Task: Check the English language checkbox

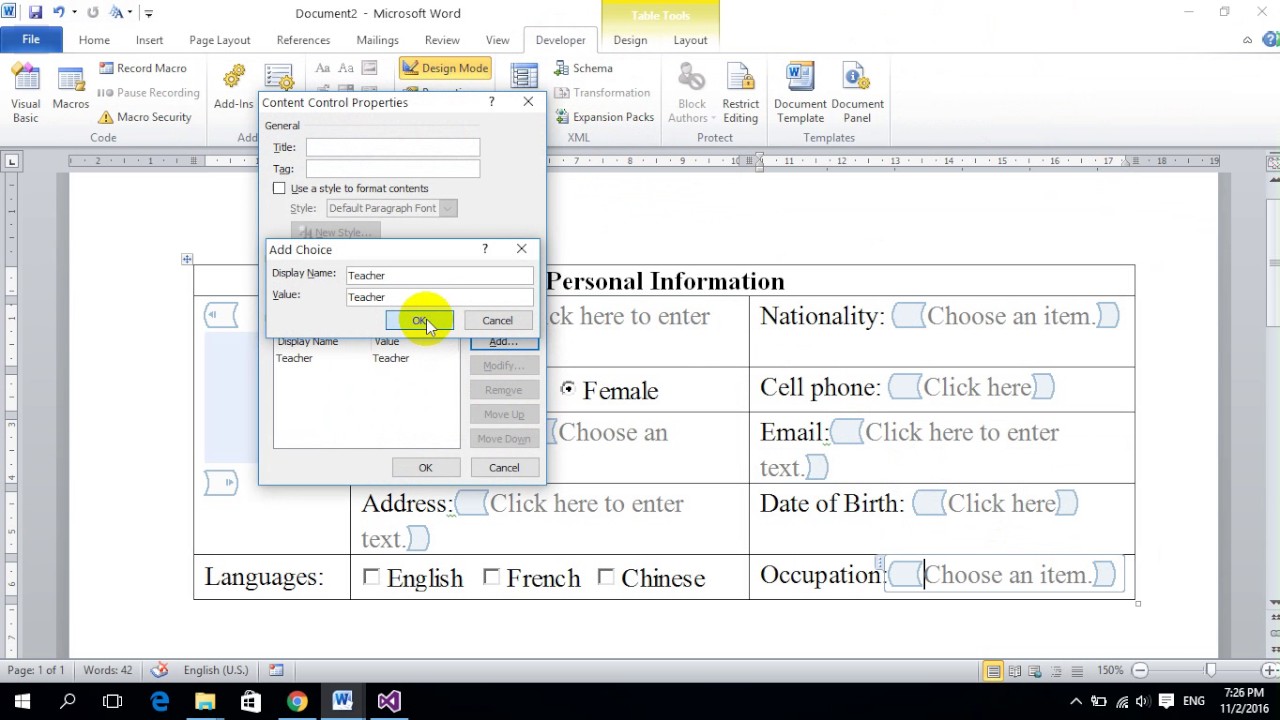Action: tap(371, 577)
